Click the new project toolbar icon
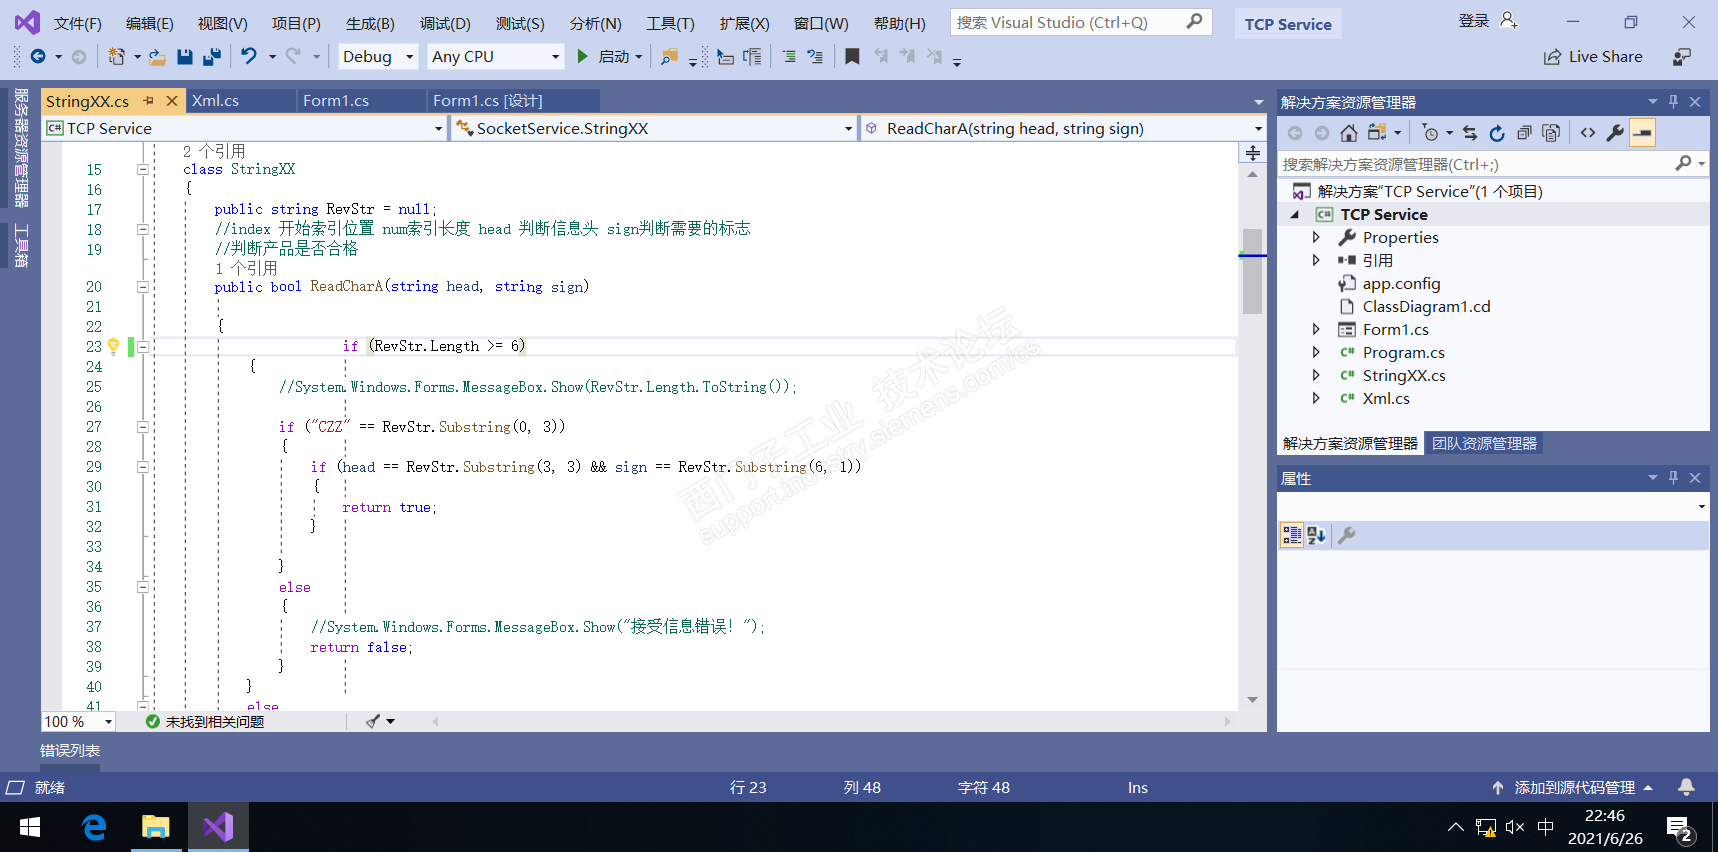The height and width of the screenshot is (852, 1718). pyautogui.click(x=116, y=57)
